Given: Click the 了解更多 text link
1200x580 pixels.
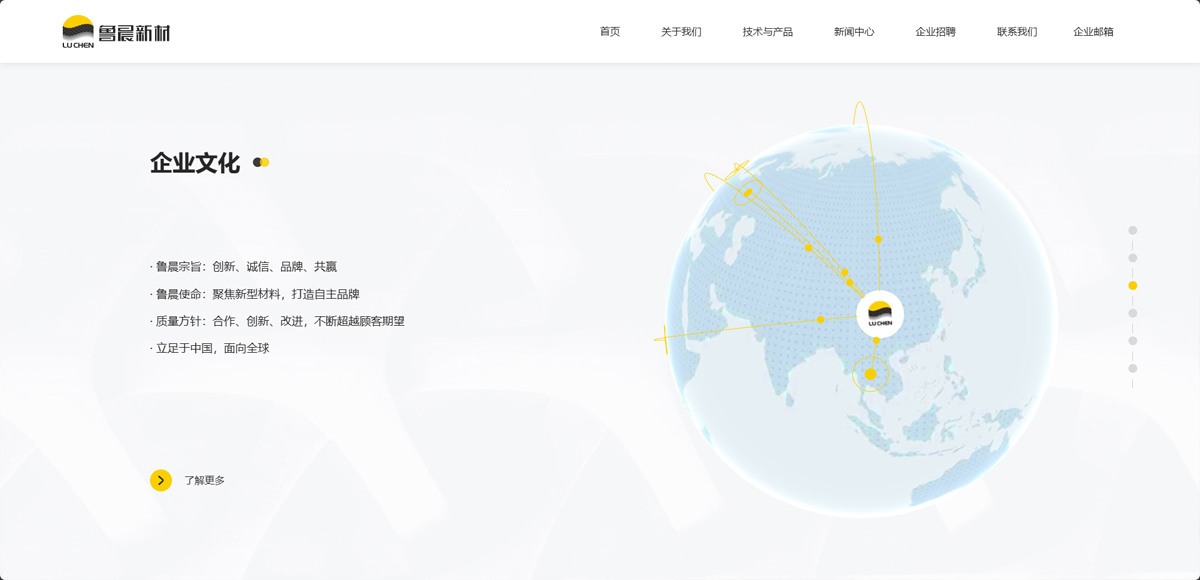Looking at the screenshot, I should 204,481.
